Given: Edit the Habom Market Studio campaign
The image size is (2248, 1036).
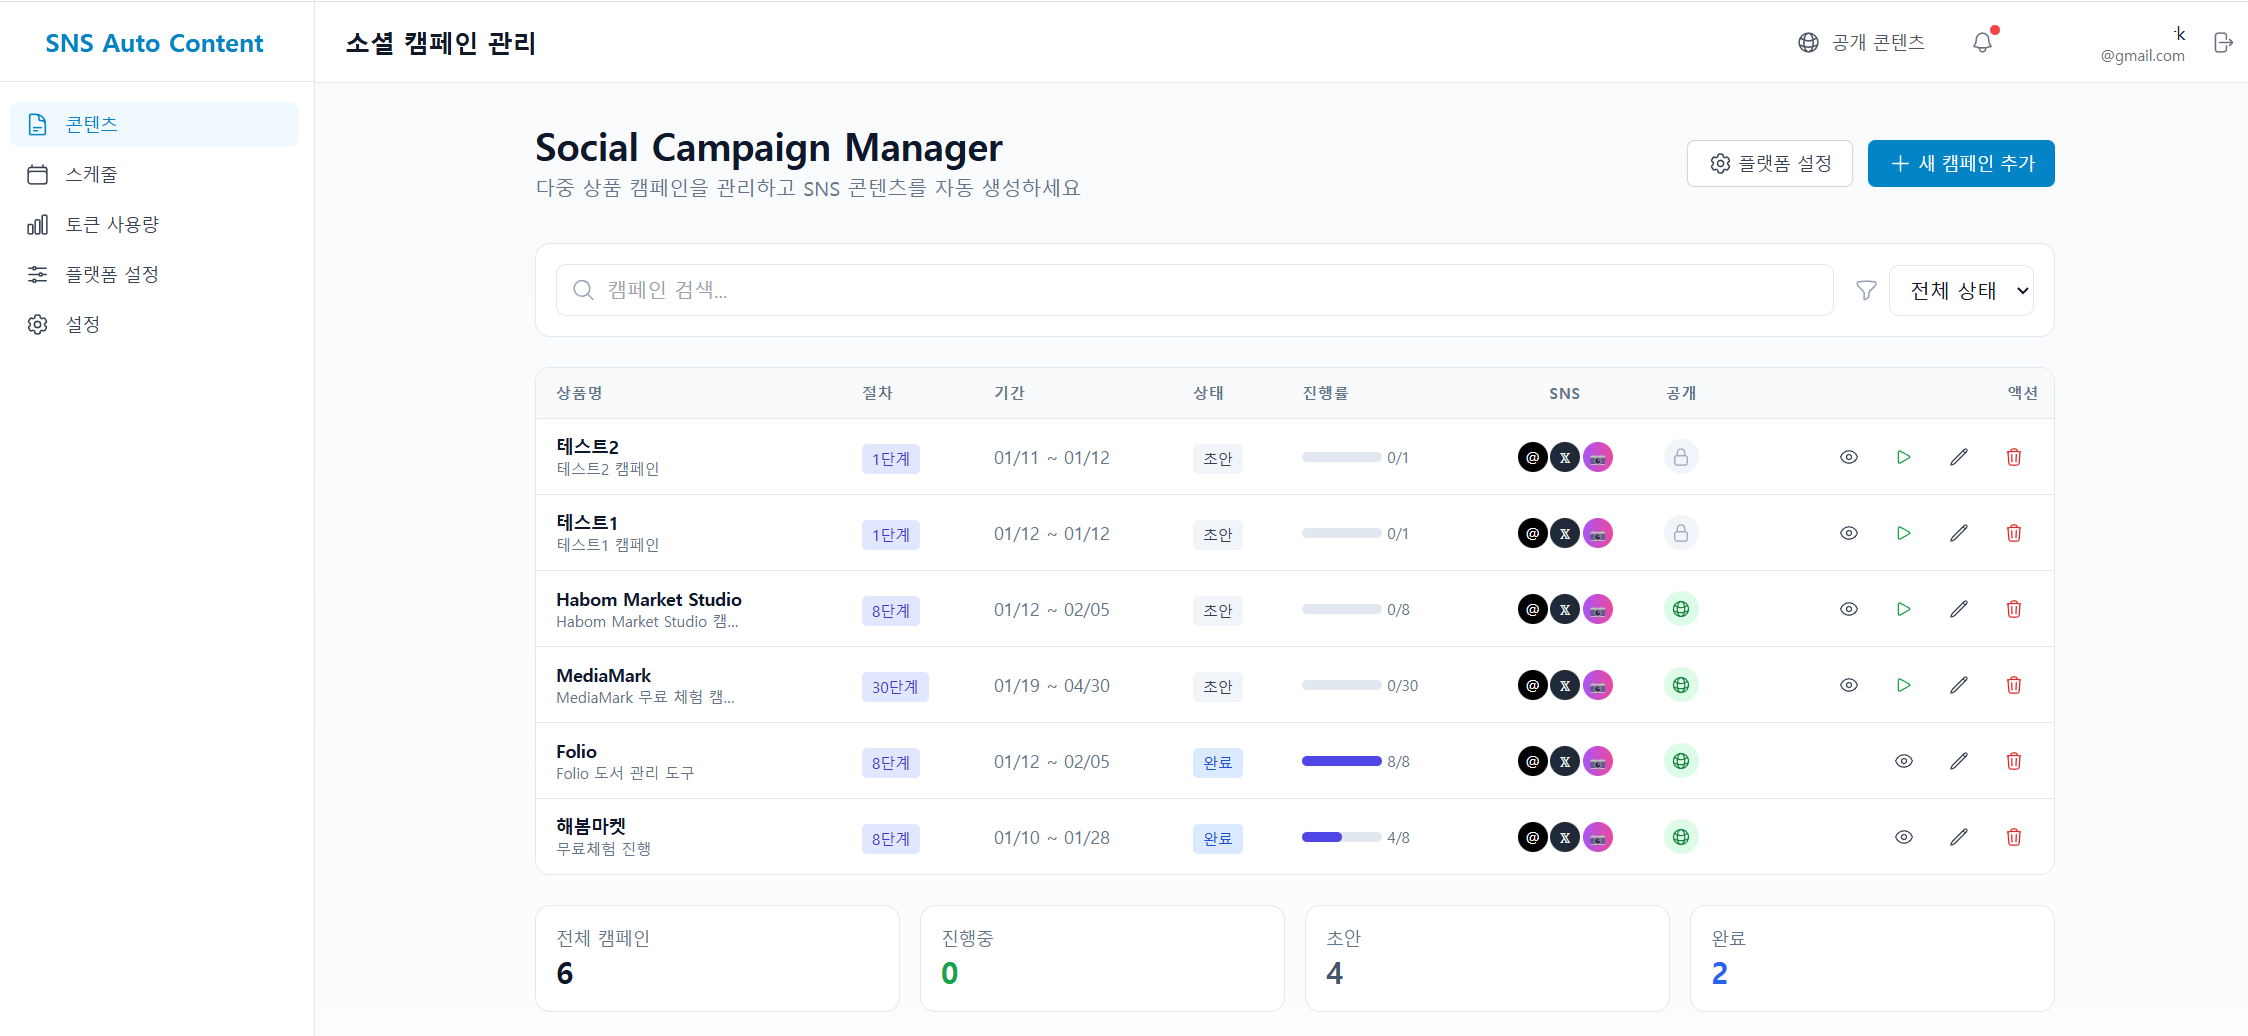Looking at the screenshot, I should coord(1959,609).
